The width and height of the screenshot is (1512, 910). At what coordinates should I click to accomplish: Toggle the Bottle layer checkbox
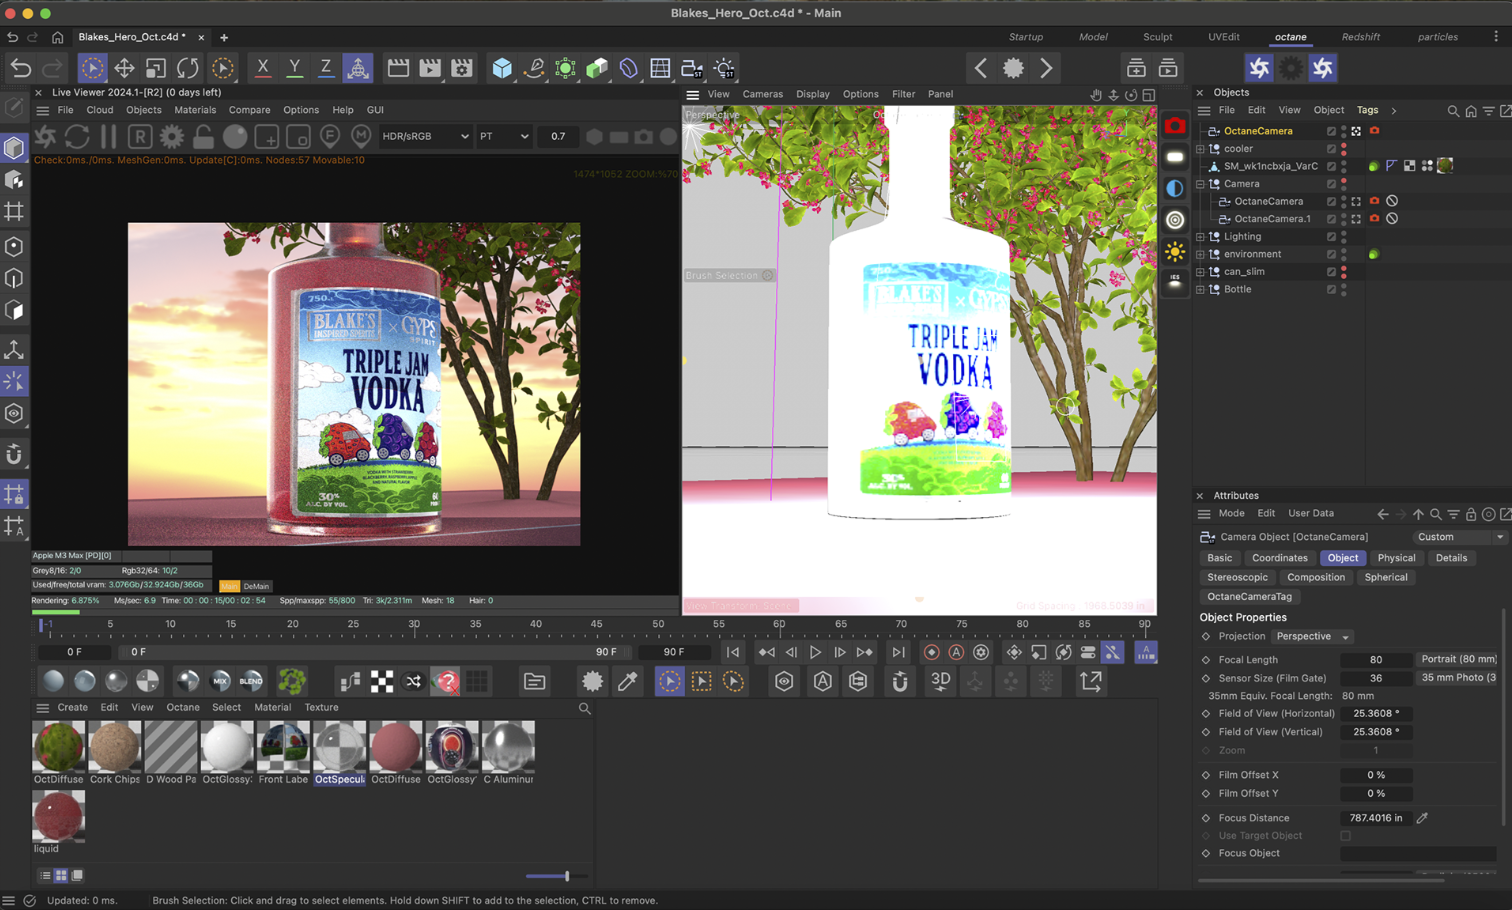(1331, 290)
